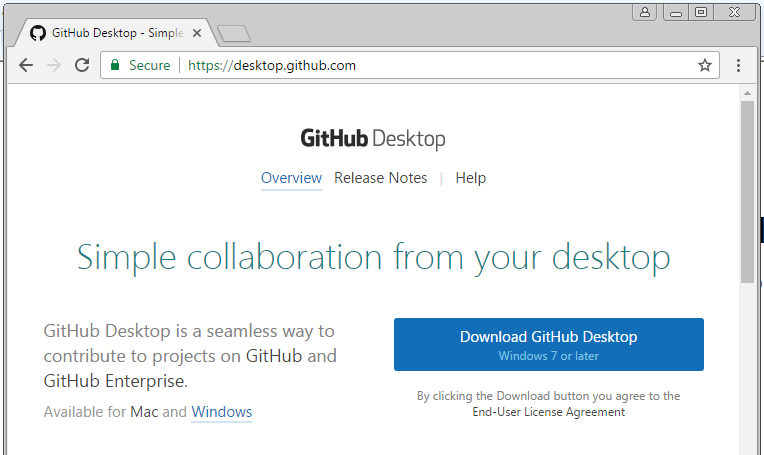The height and width of the screenshot is (455, 764).
Task: Click the browser forward arrow
Action: coord(54,65)
